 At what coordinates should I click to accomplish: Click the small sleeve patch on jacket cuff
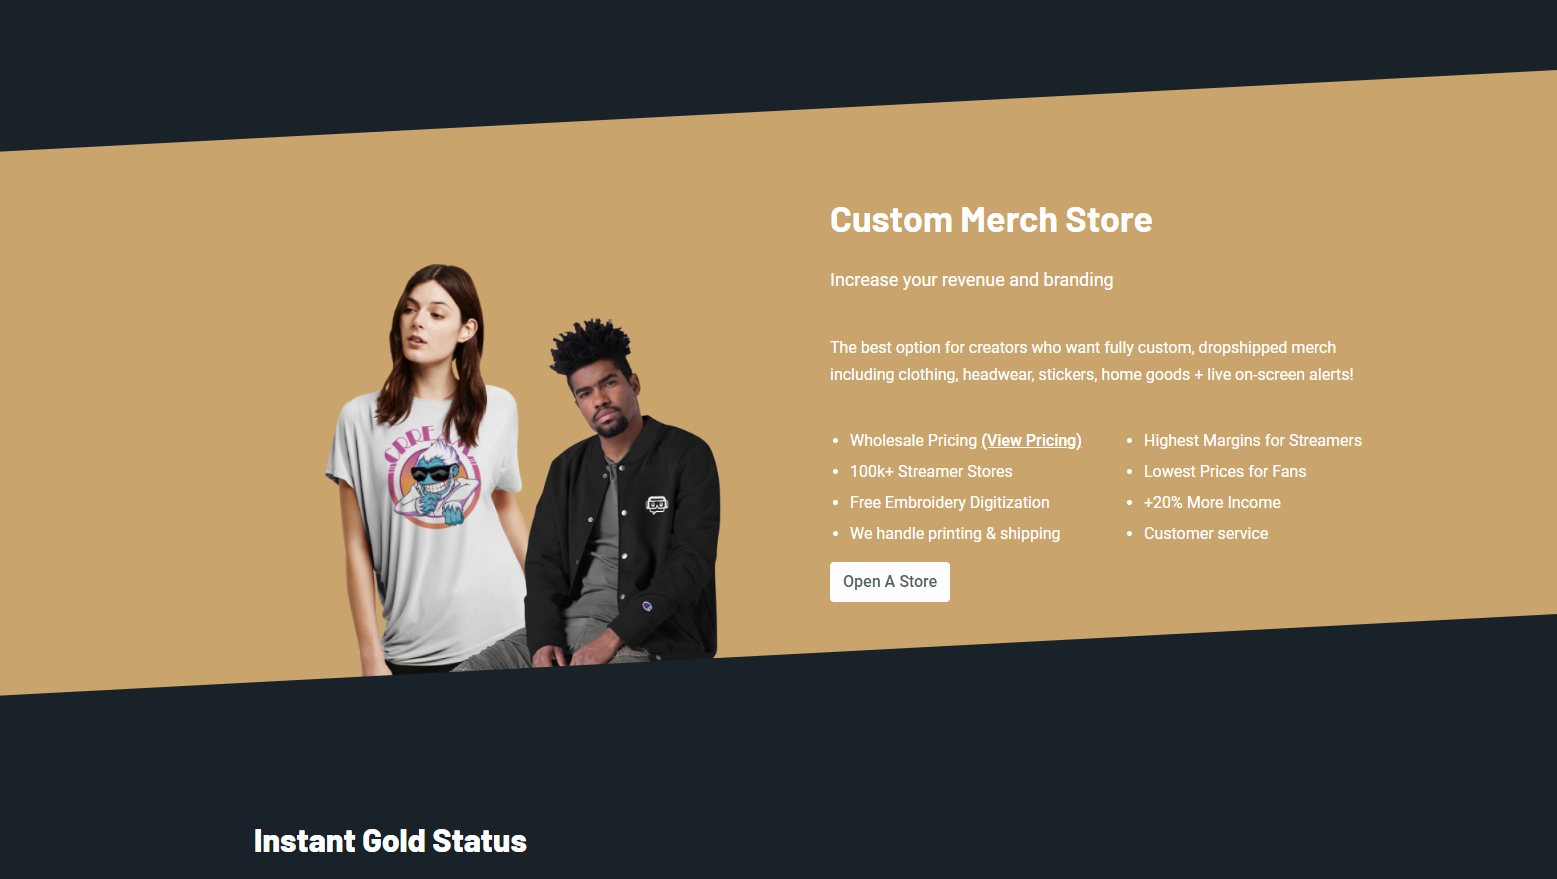647,606
